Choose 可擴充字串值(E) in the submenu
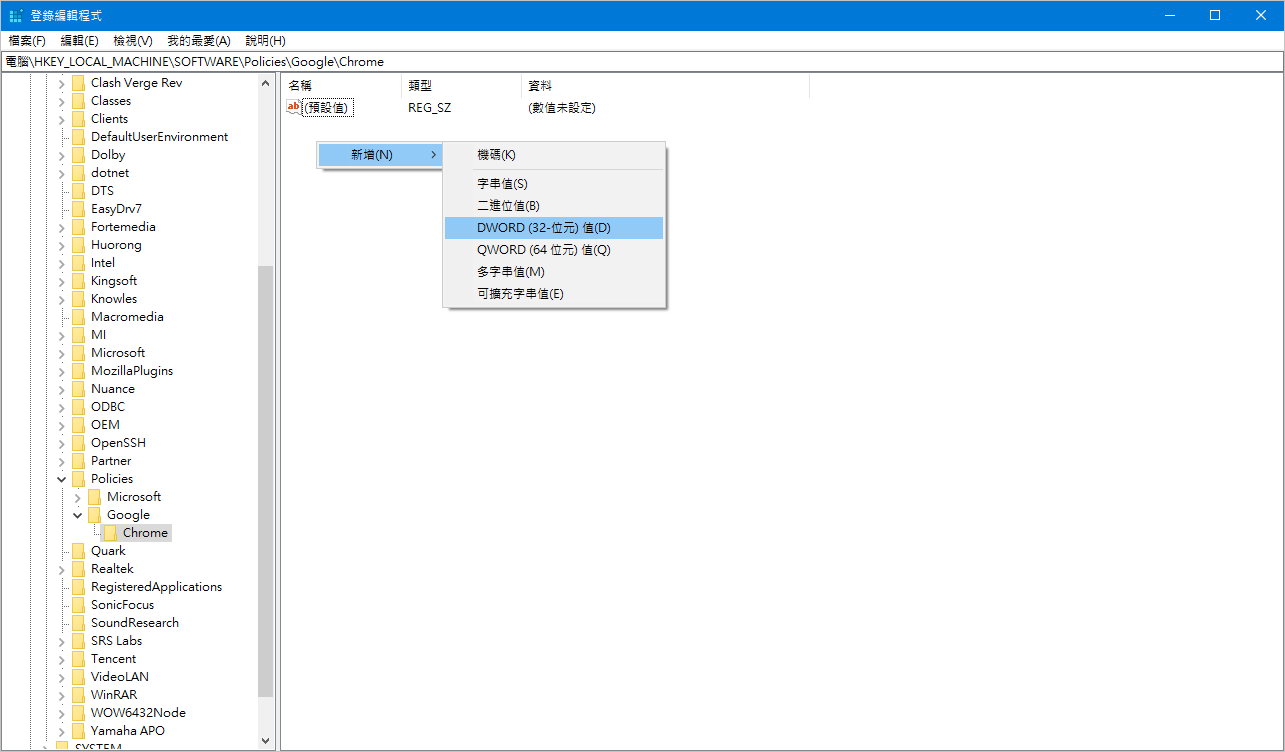 click(554, 294)
